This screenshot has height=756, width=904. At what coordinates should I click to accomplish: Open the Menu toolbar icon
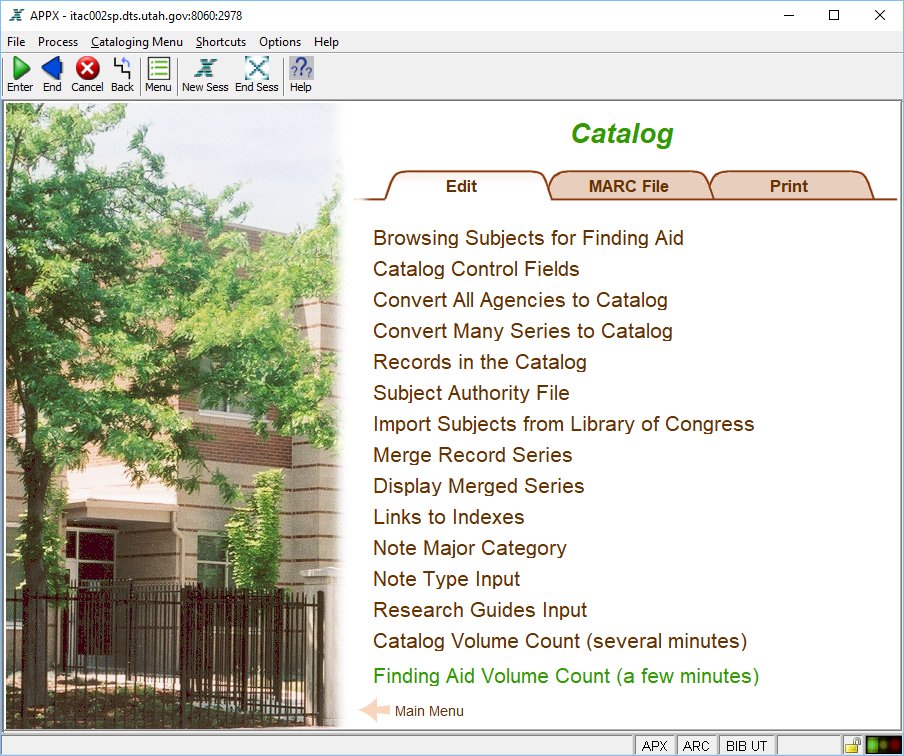[157, 70]
